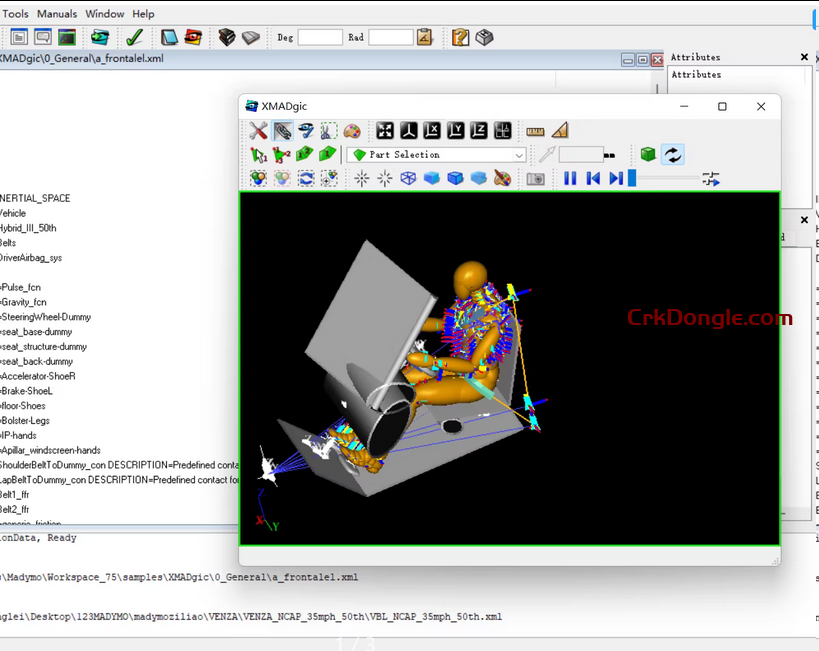The width and height of the screenshot is (819, 651).
Task: Open the color palette icon
Action: [352, 131]
